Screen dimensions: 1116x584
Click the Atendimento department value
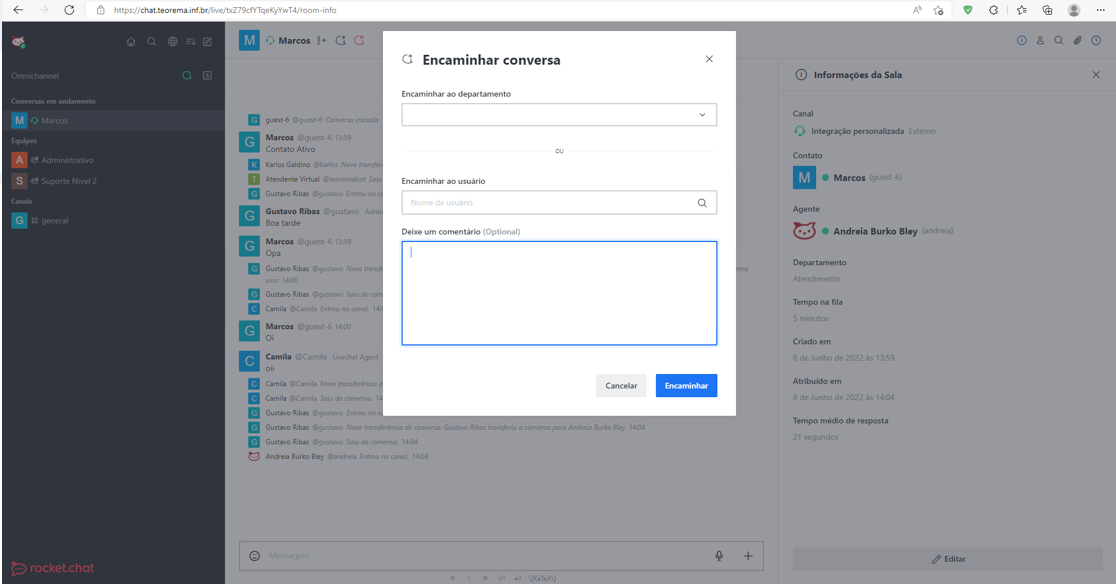tap(816, 279)
